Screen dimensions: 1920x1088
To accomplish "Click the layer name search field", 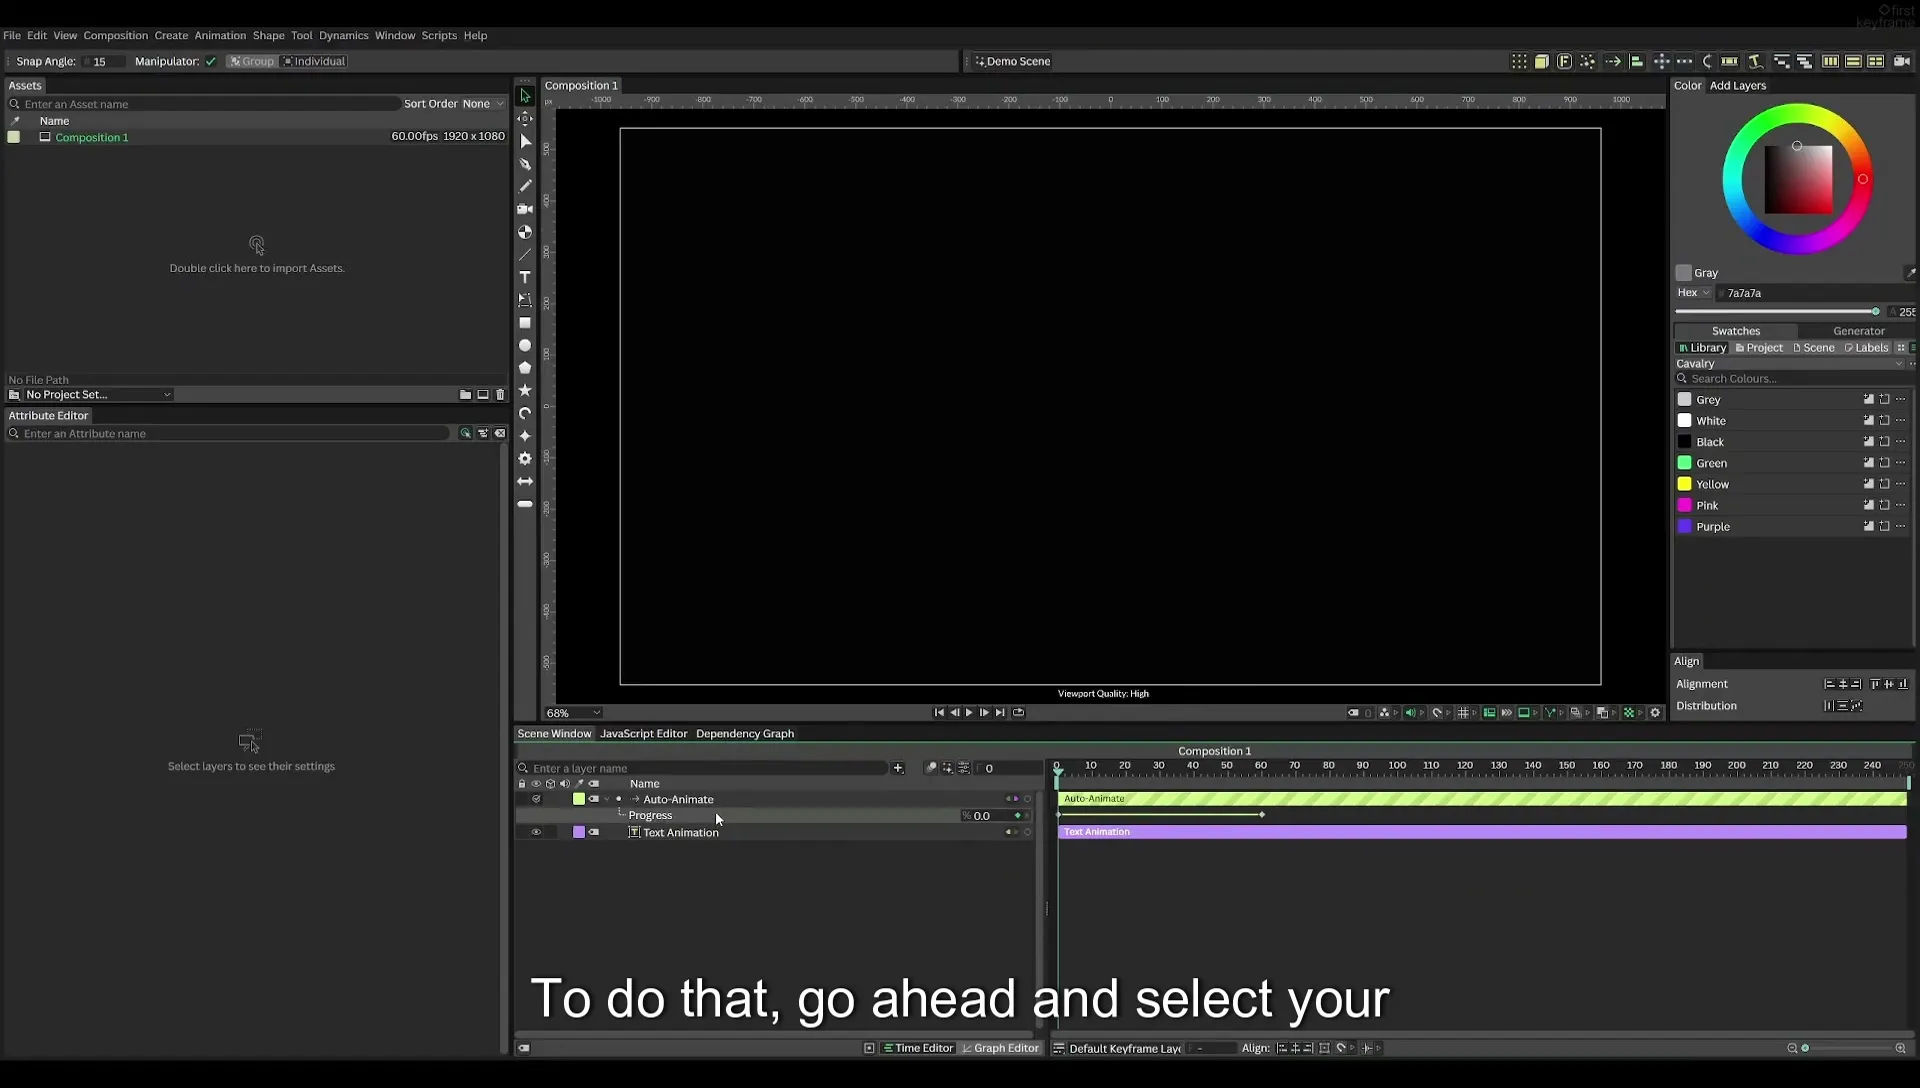I will pos(708,768).
